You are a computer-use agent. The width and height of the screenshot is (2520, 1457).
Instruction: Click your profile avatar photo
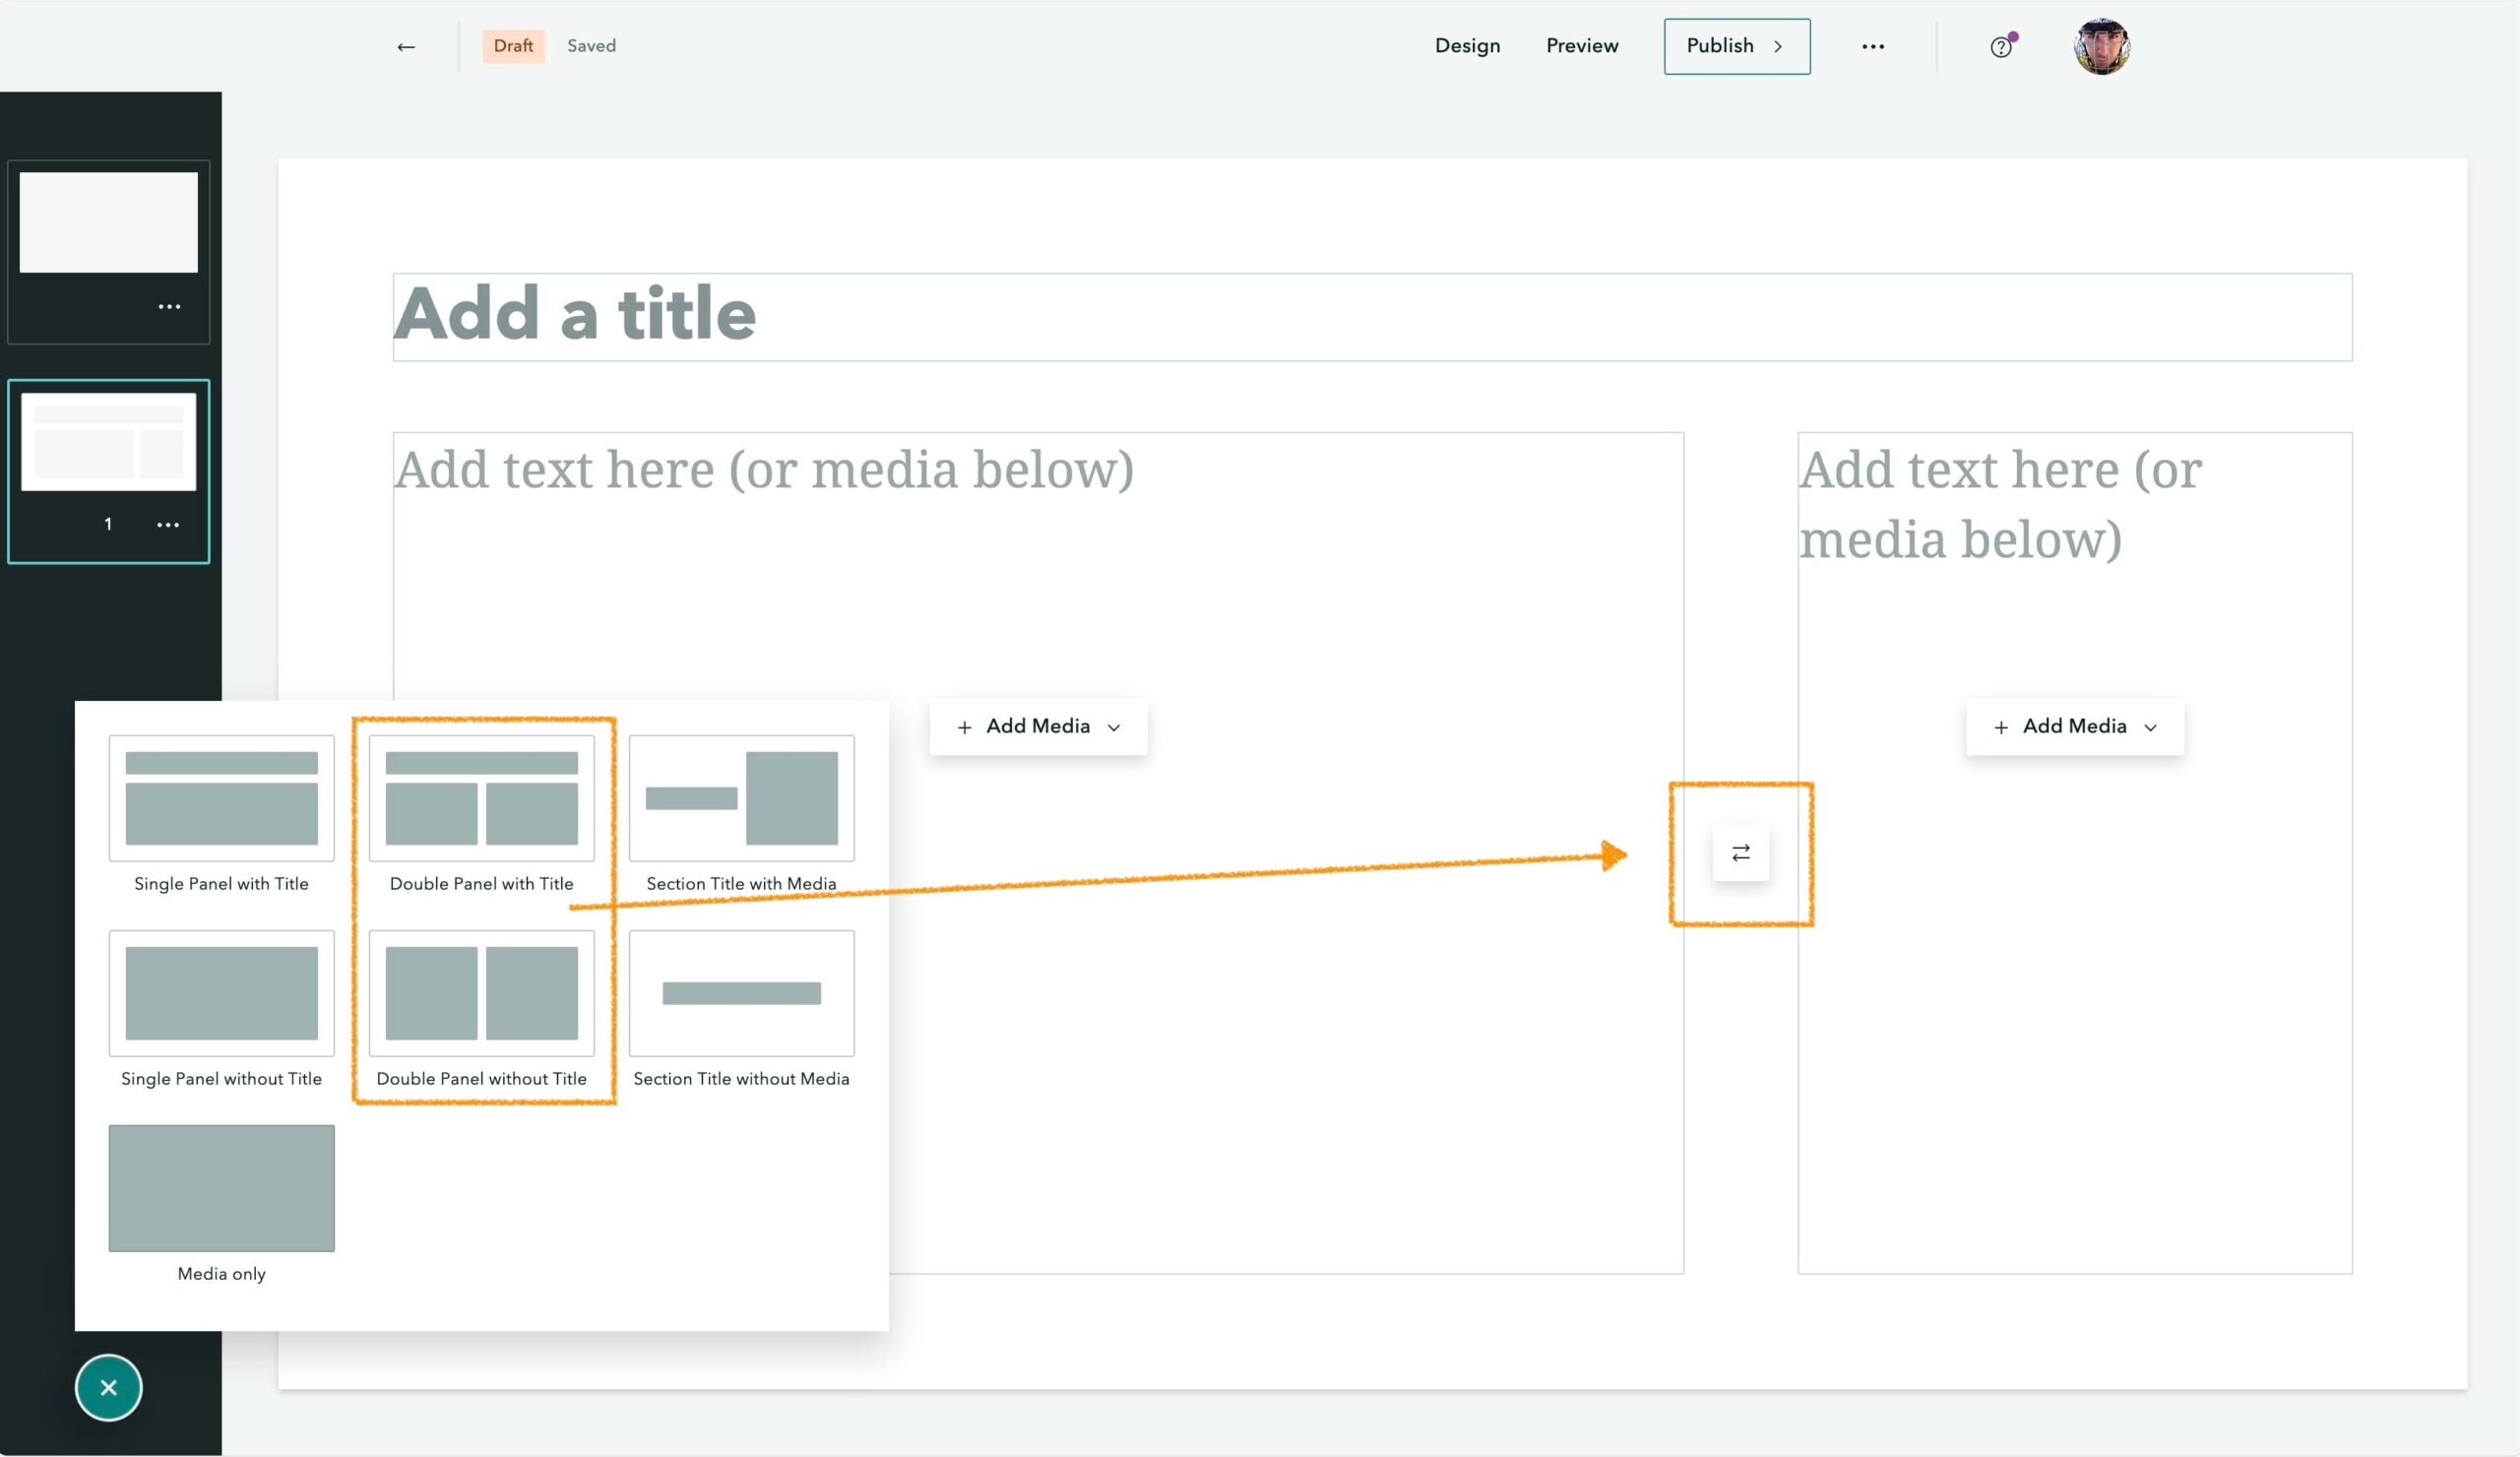2102,45
